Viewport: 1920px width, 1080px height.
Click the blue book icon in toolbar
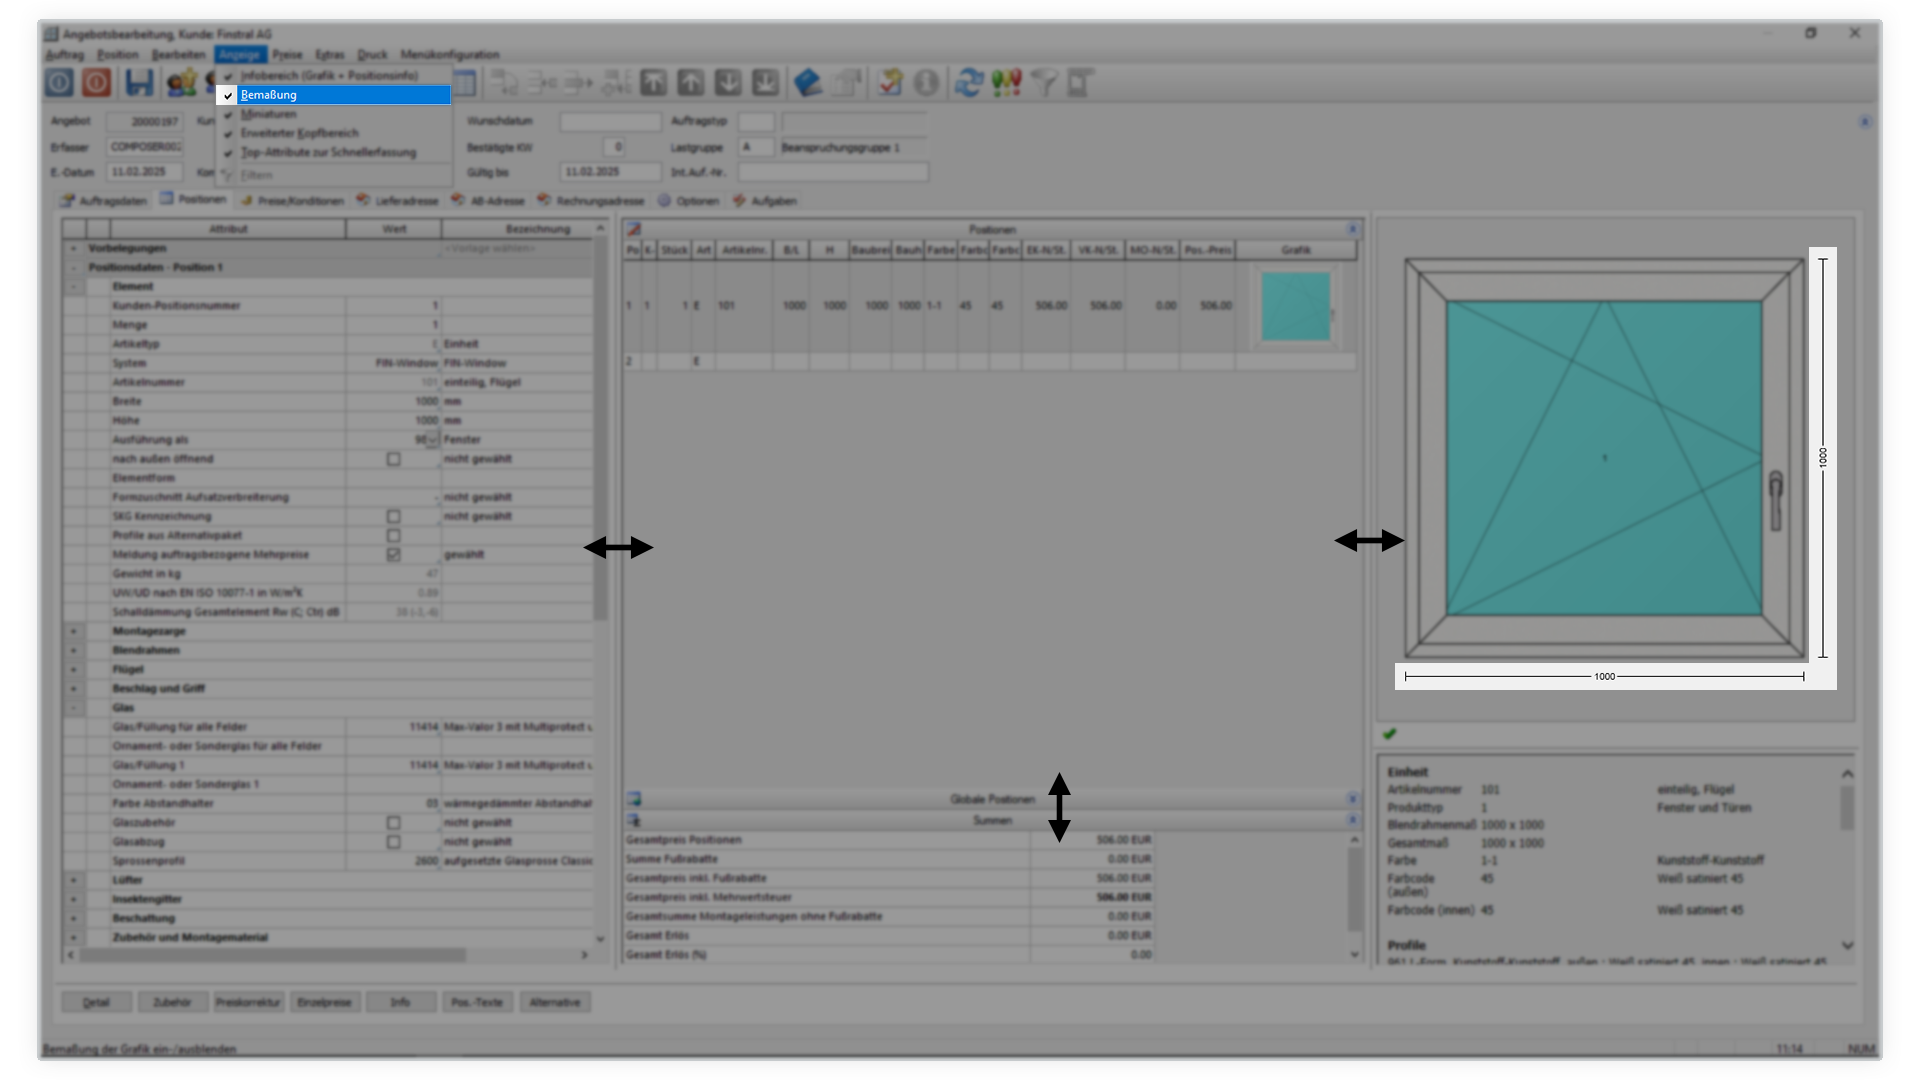(x=808, y=83)
